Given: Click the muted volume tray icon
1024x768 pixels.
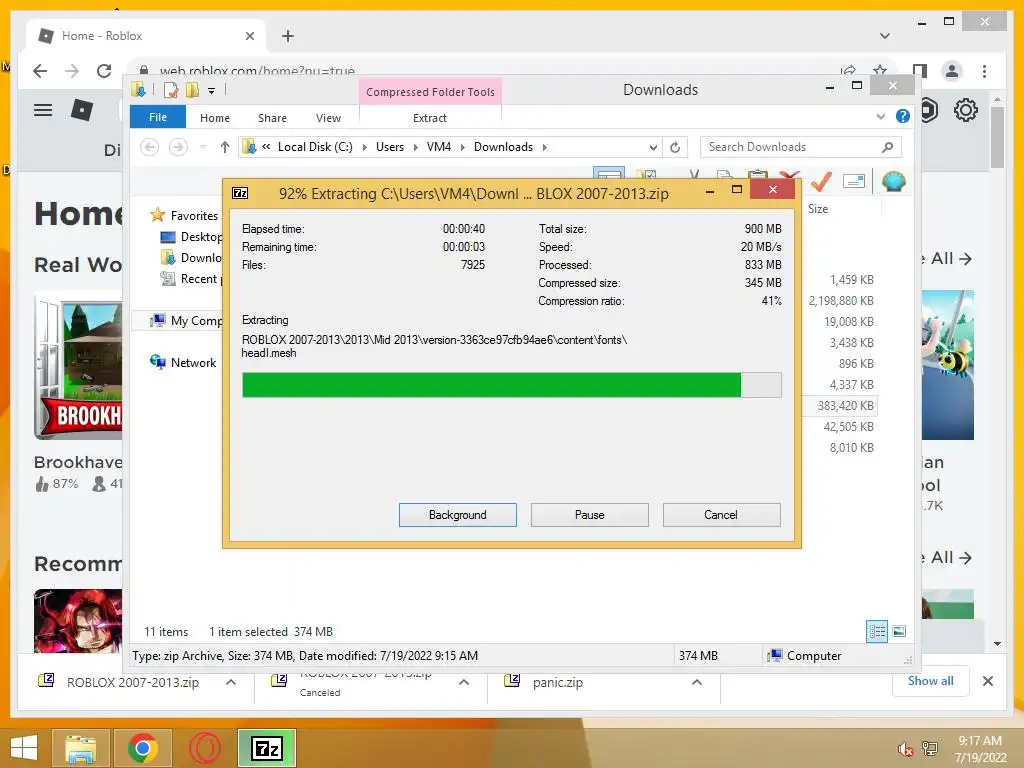Looking at the screenshot, I should pyautogui.click(x=905, y=749).
